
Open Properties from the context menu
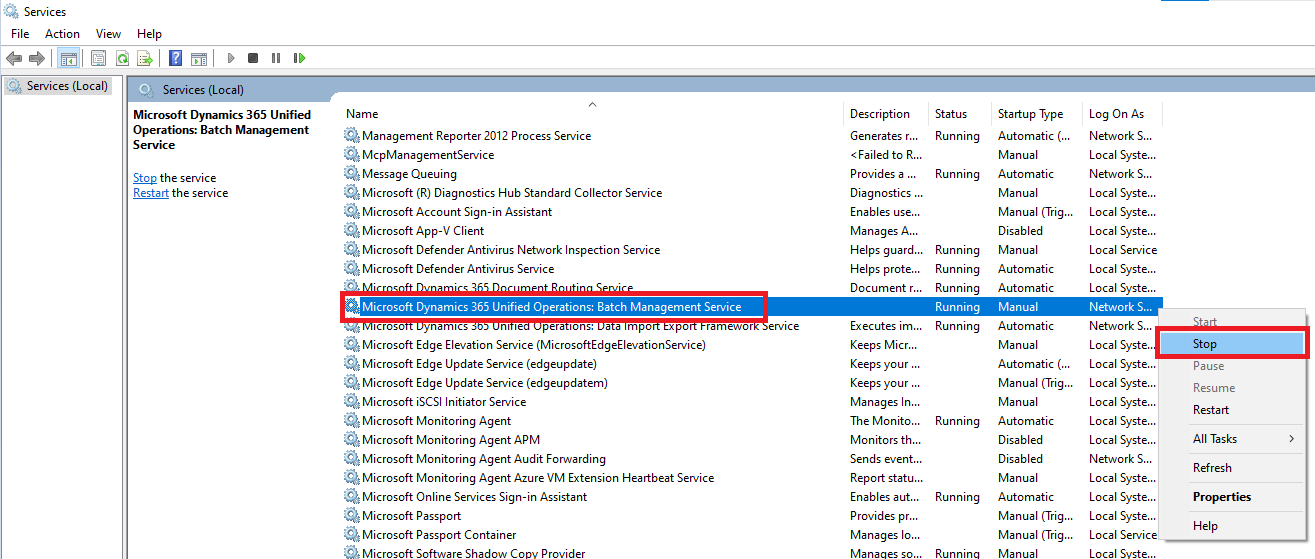(x=1221, y=497)
